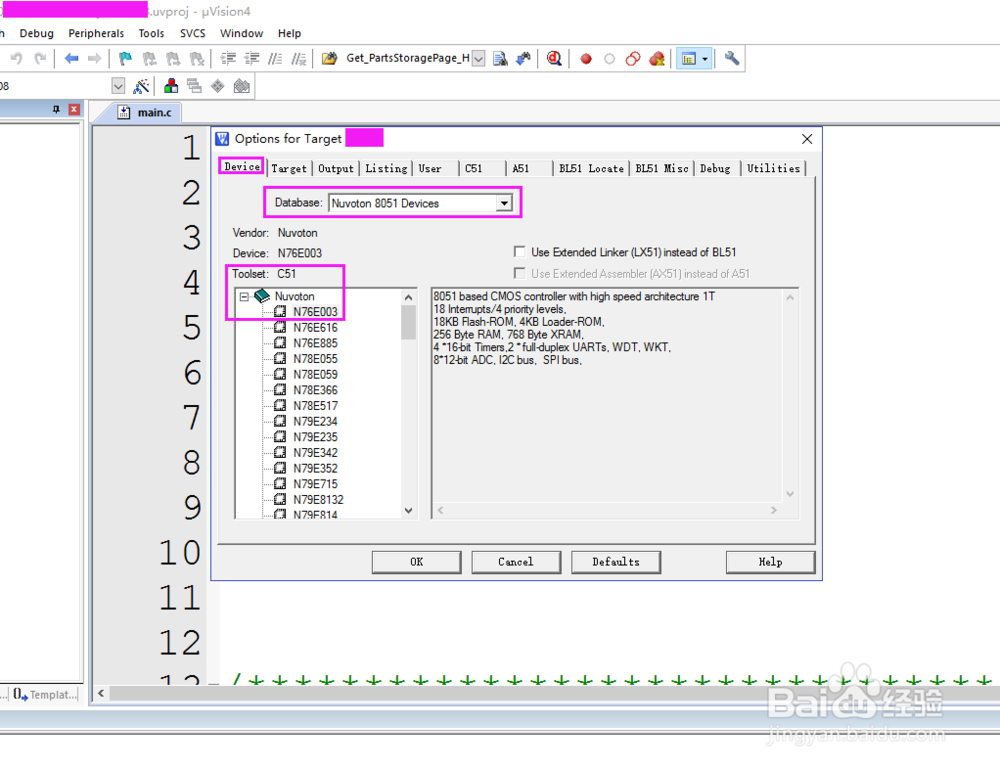Click the Help button in dialog

(x=770, y=562)
